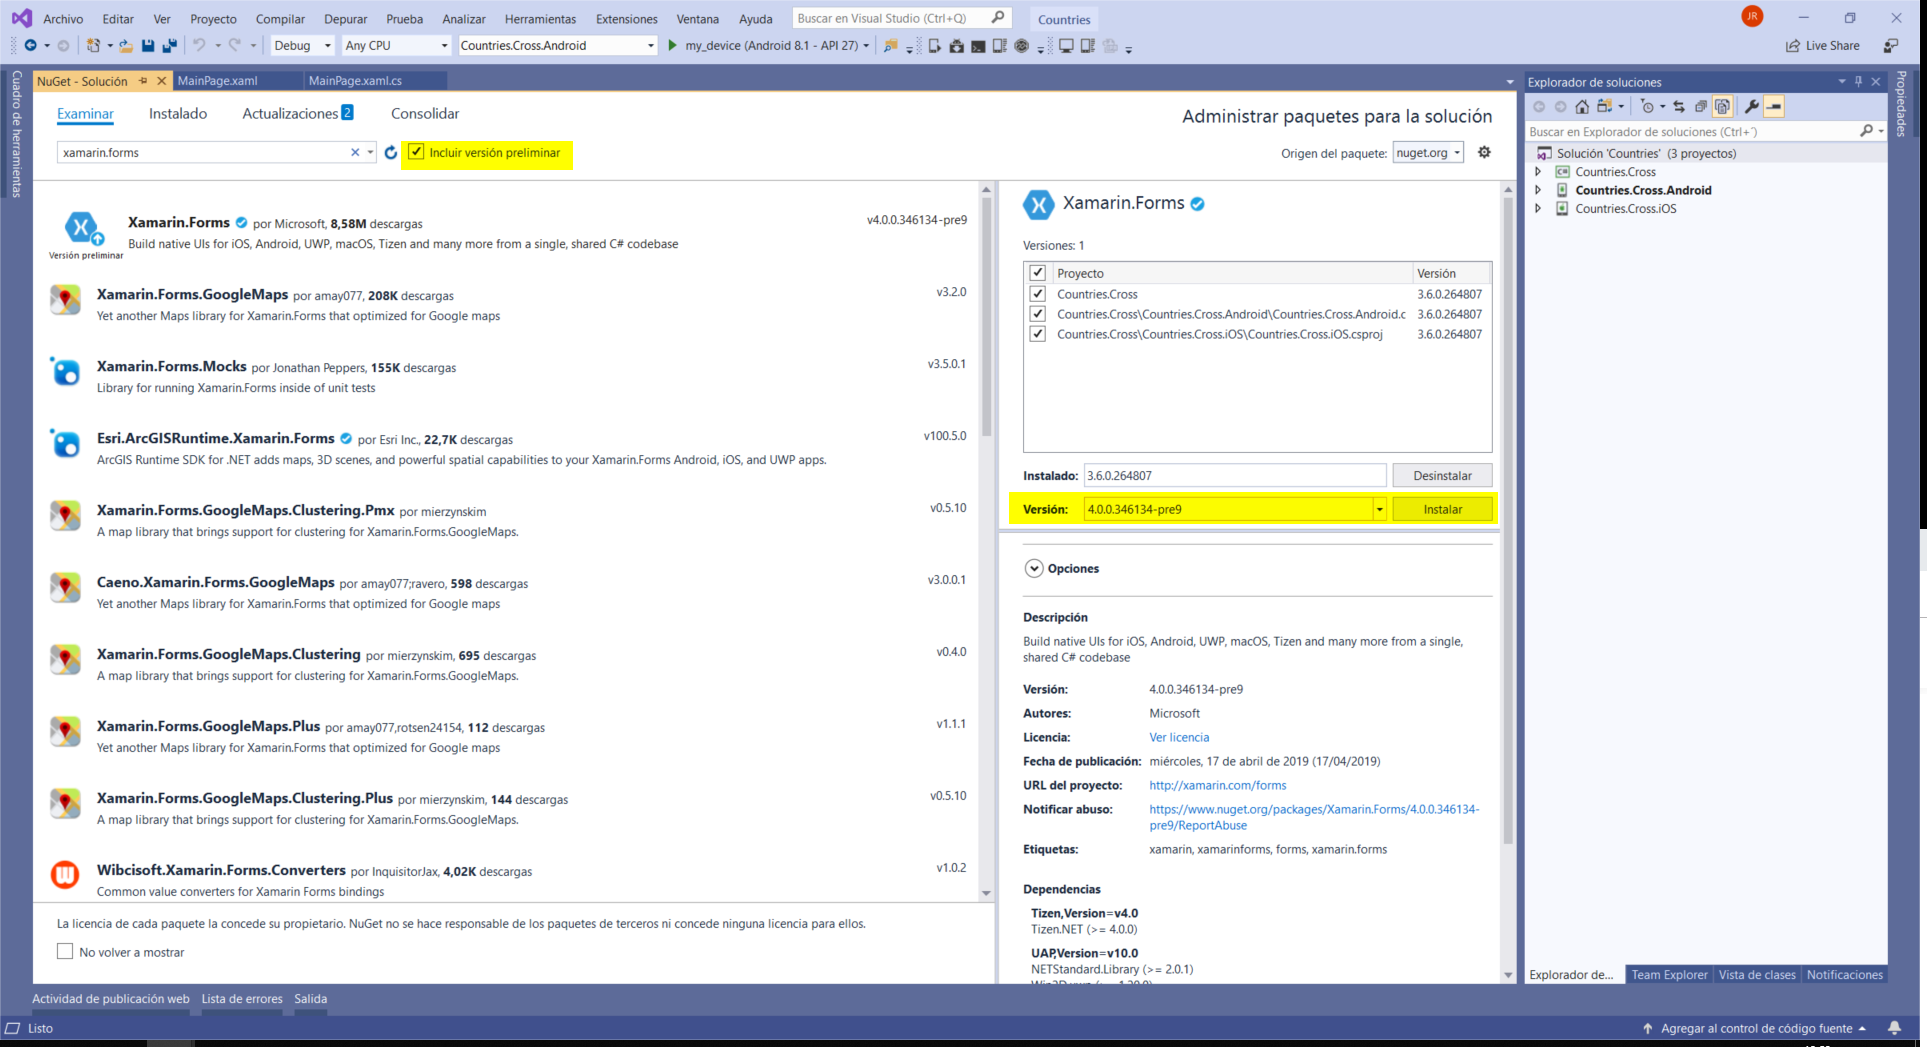Open the Debug configuration dropdown
1927x1047 pixels.
[x=303, y=45]
